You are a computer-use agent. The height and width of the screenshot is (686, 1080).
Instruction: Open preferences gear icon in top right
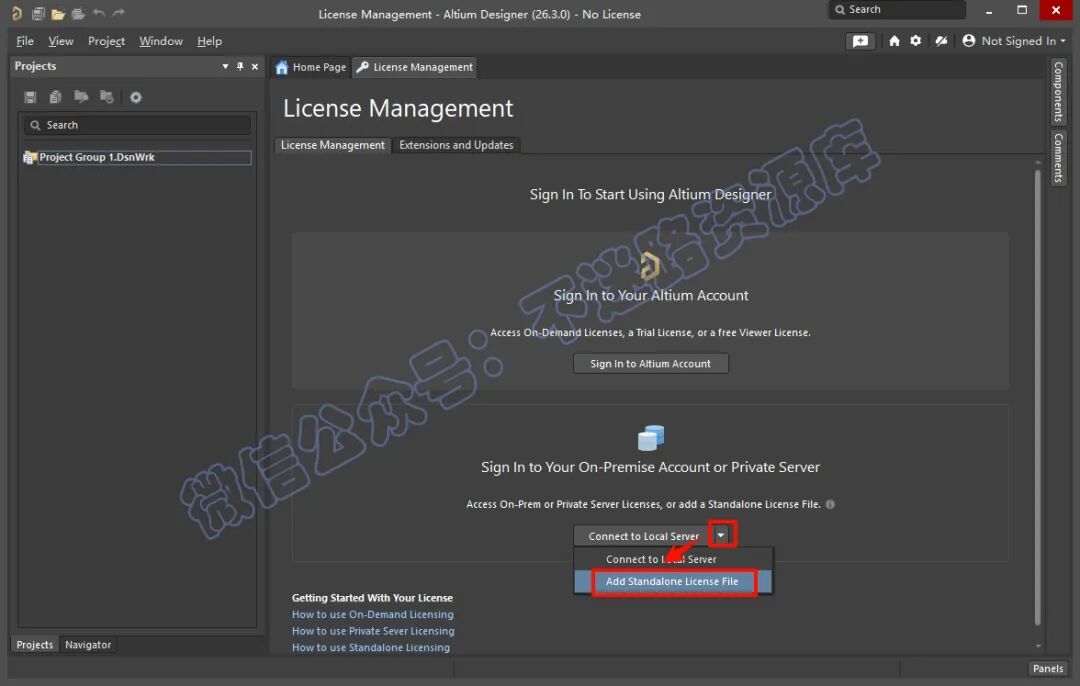915,41
